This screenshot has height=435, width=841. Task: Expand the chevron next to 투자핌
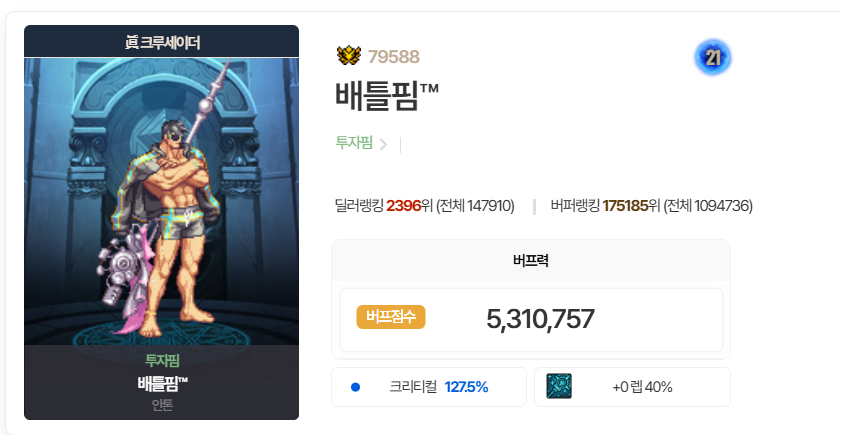383,144
